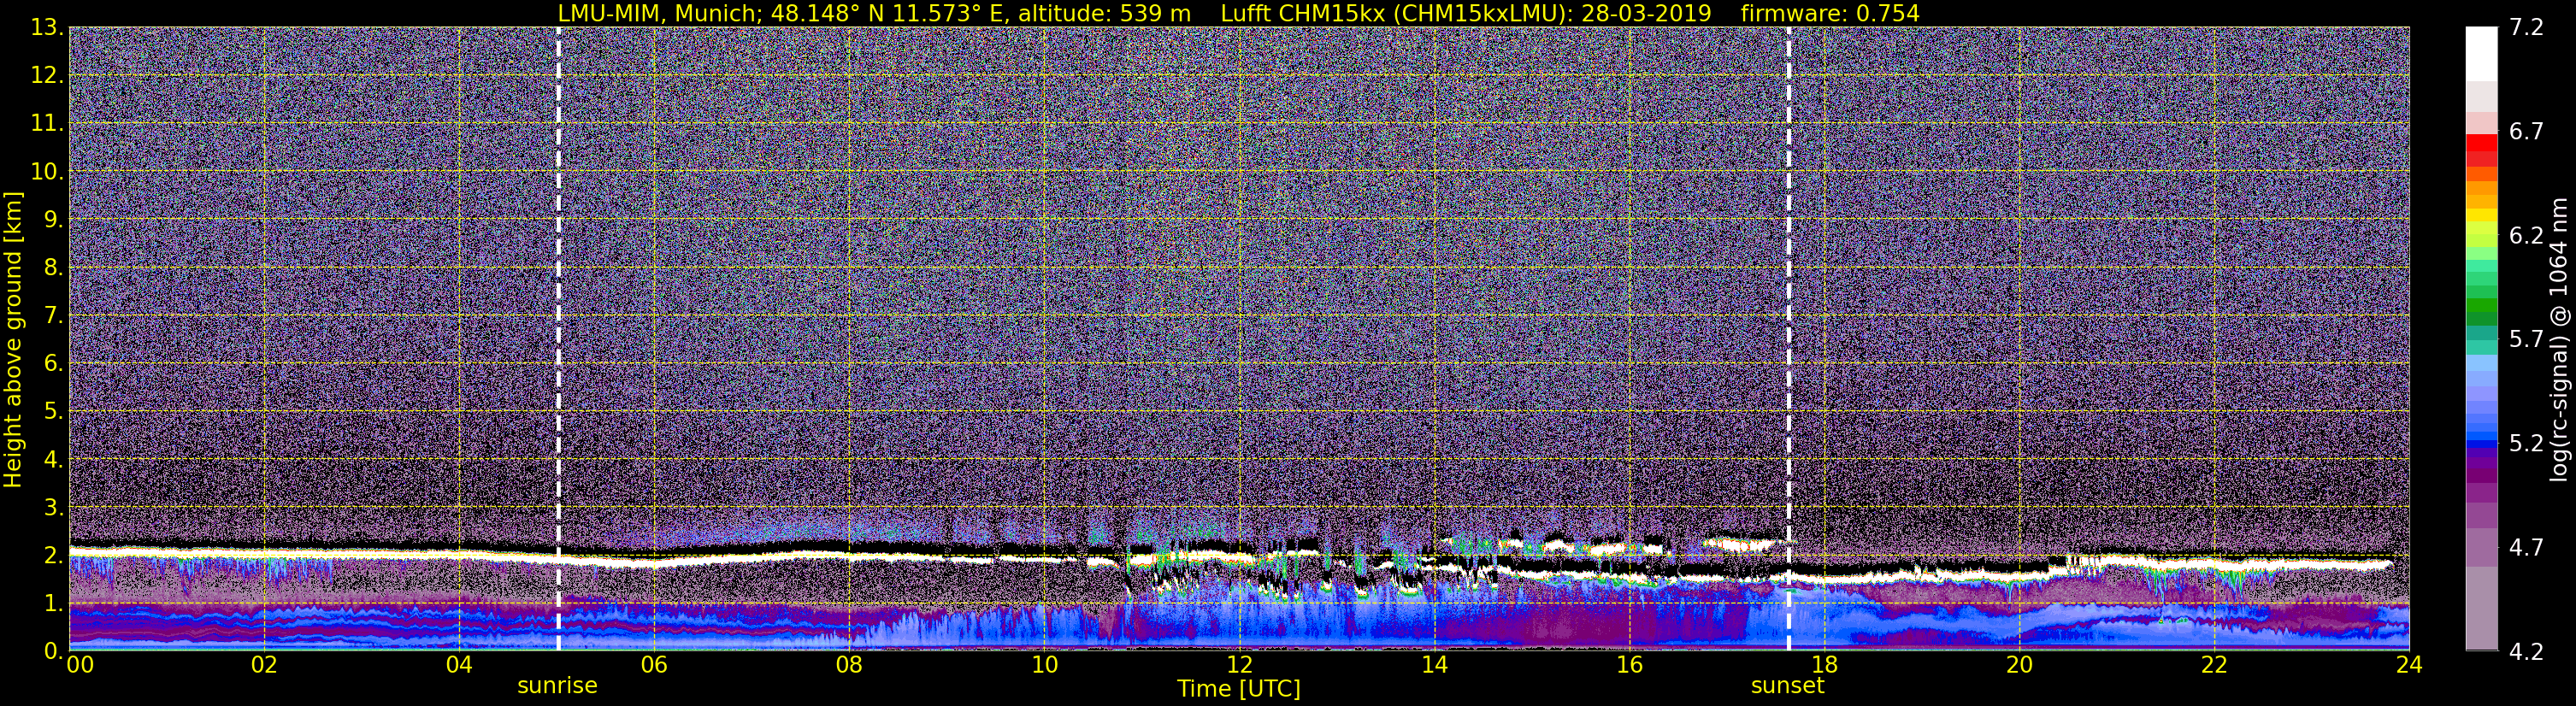
Task: Click the '4.' height tick label
Action: tap(53, 460)
